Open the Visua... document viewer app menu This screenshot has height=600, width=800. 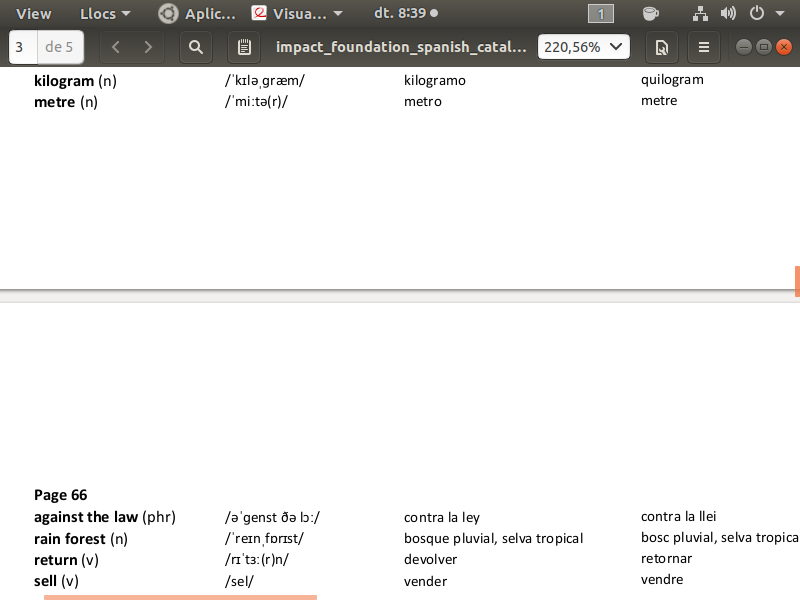click(x=298, y=14)
